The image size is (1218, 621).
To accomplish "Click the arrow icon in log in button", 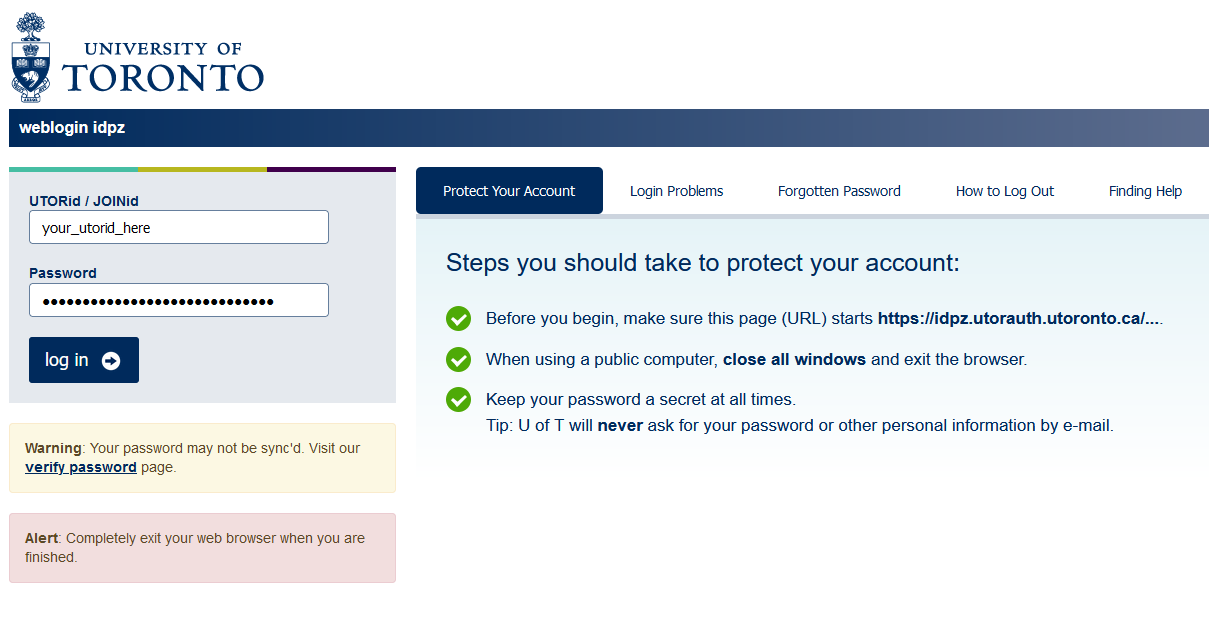I will 111,361.
